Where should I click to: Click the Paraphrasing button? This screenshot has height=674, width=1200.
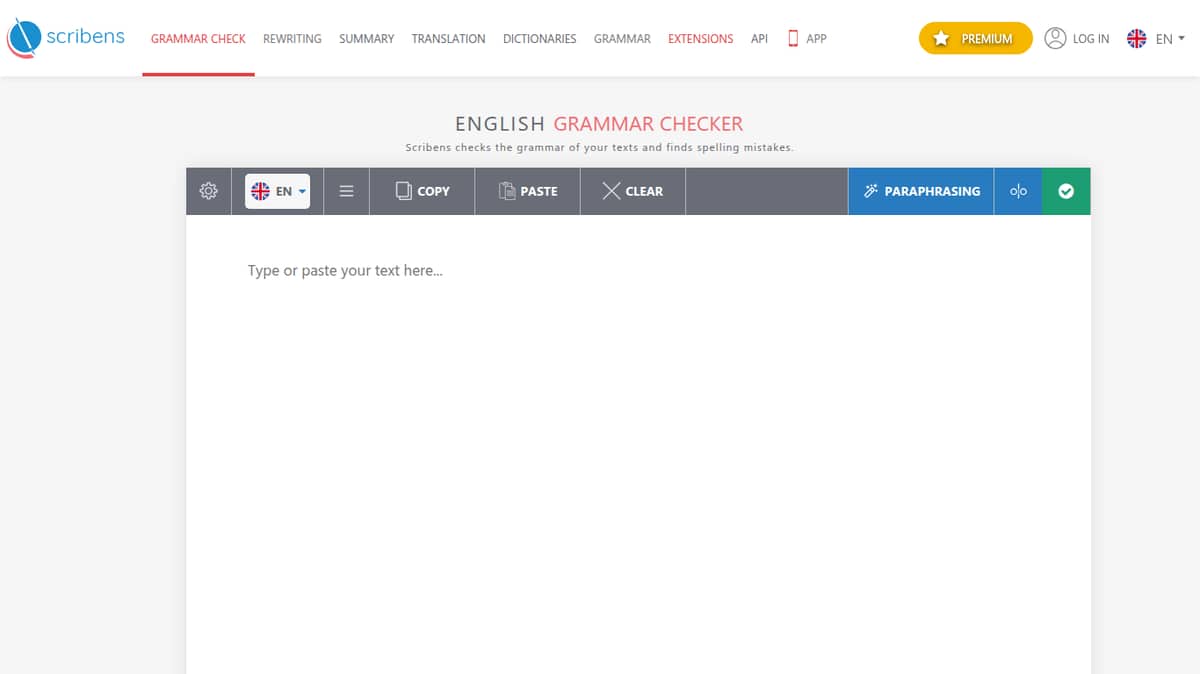click(921, 191)
